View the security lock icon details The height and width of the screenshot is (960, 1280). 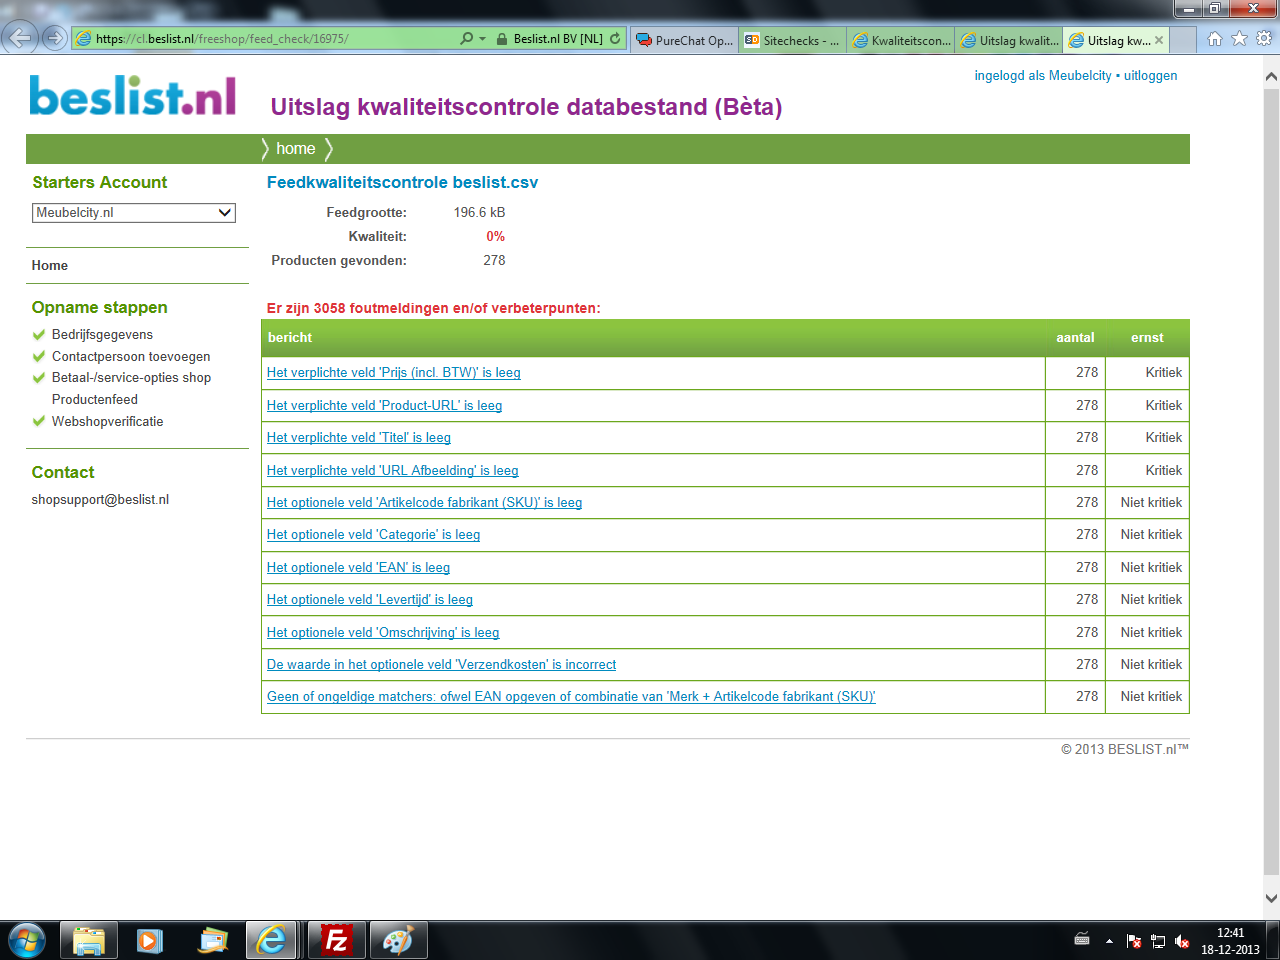coord(502,39)
